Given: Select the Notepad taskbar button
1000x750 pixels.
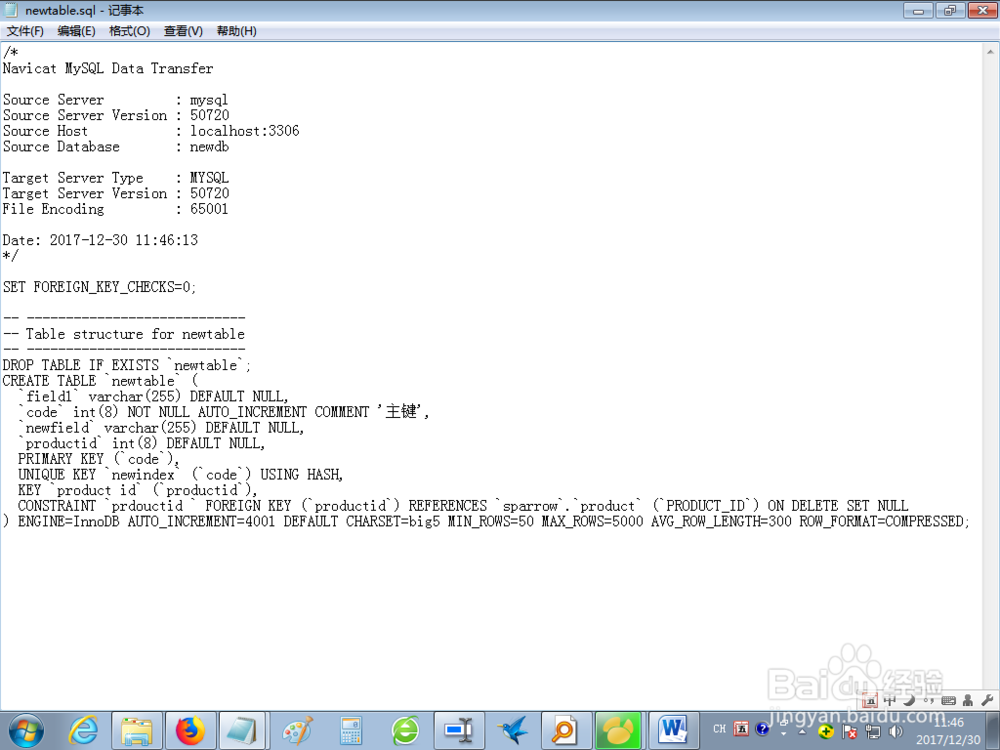Looking at the screenshot, I should pyautogui.click(x=242, y=731).
